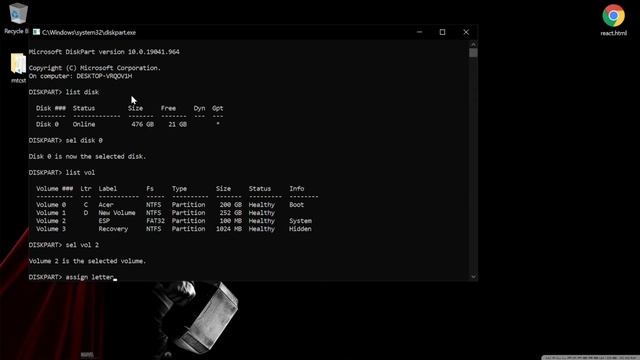The width and height of the screenshot is (640, 360).
Task: Click the '21 GB' free space value
Action: [x=178, y=124]
